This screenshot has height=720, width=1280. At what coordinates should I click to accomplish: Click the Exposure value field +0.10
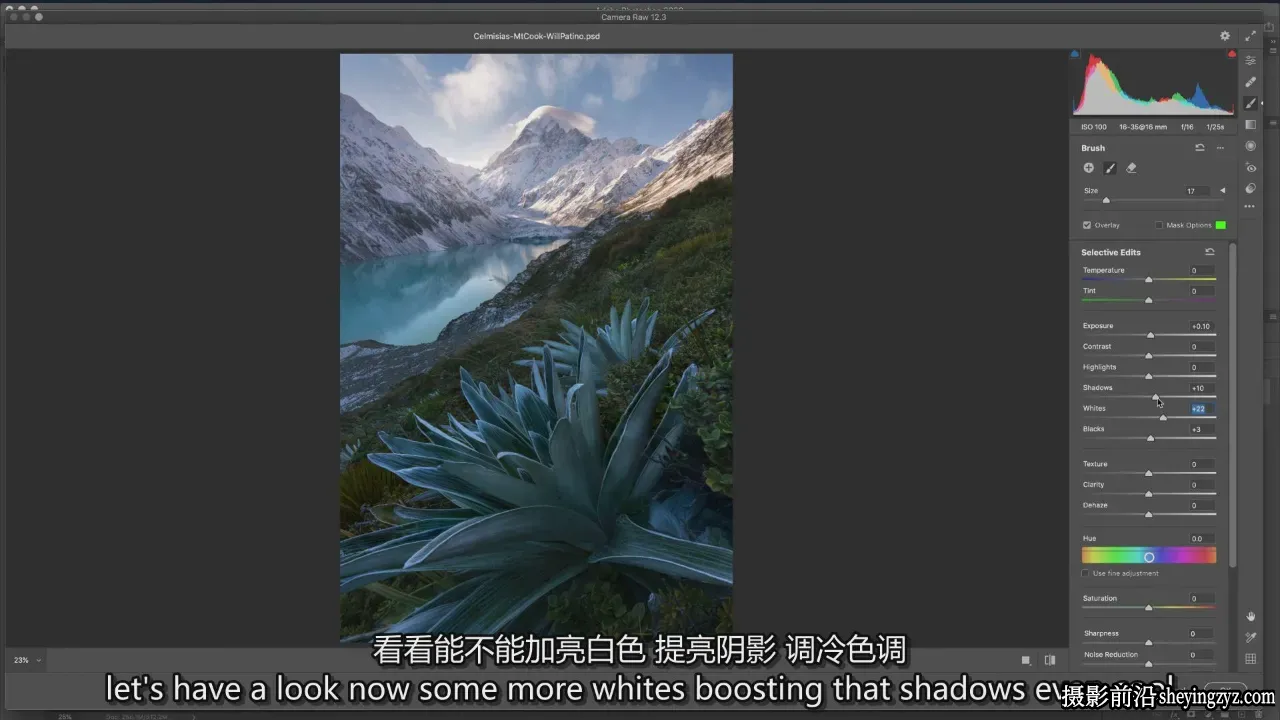pos(1200,326)
